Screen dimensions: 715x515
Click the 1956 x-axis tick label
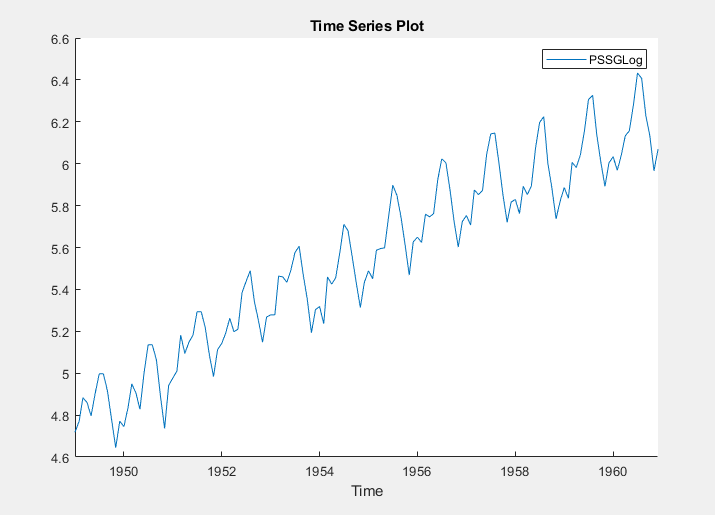(x=417, y=471)
